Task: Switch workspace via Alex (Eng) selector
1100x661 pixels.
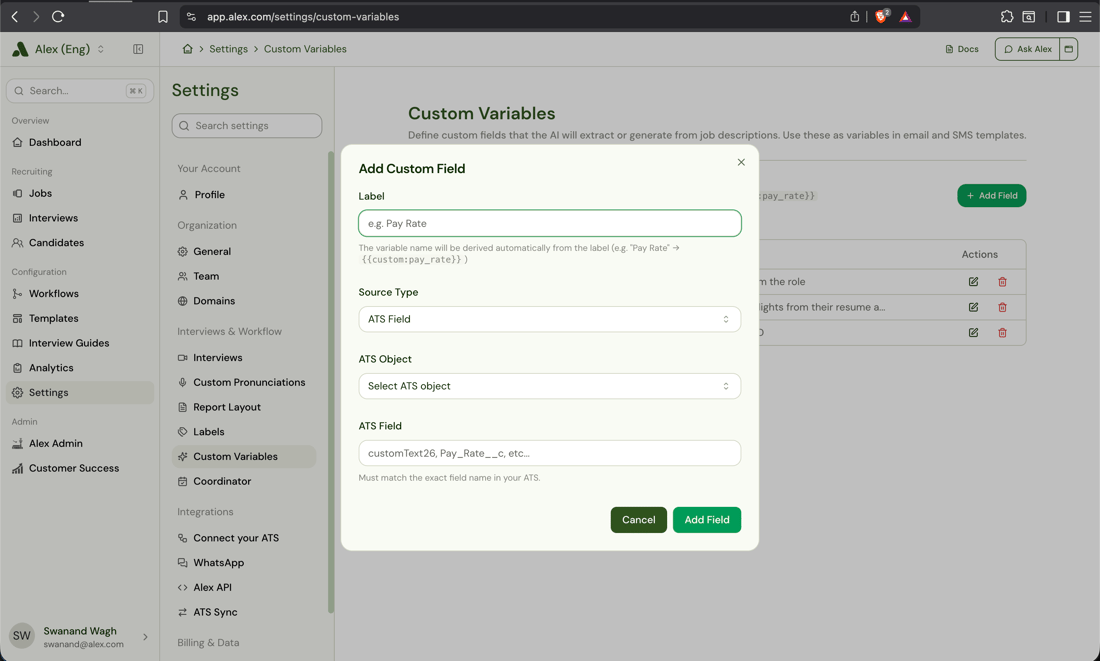Action: pyautogui.click(x=60, y=49)
